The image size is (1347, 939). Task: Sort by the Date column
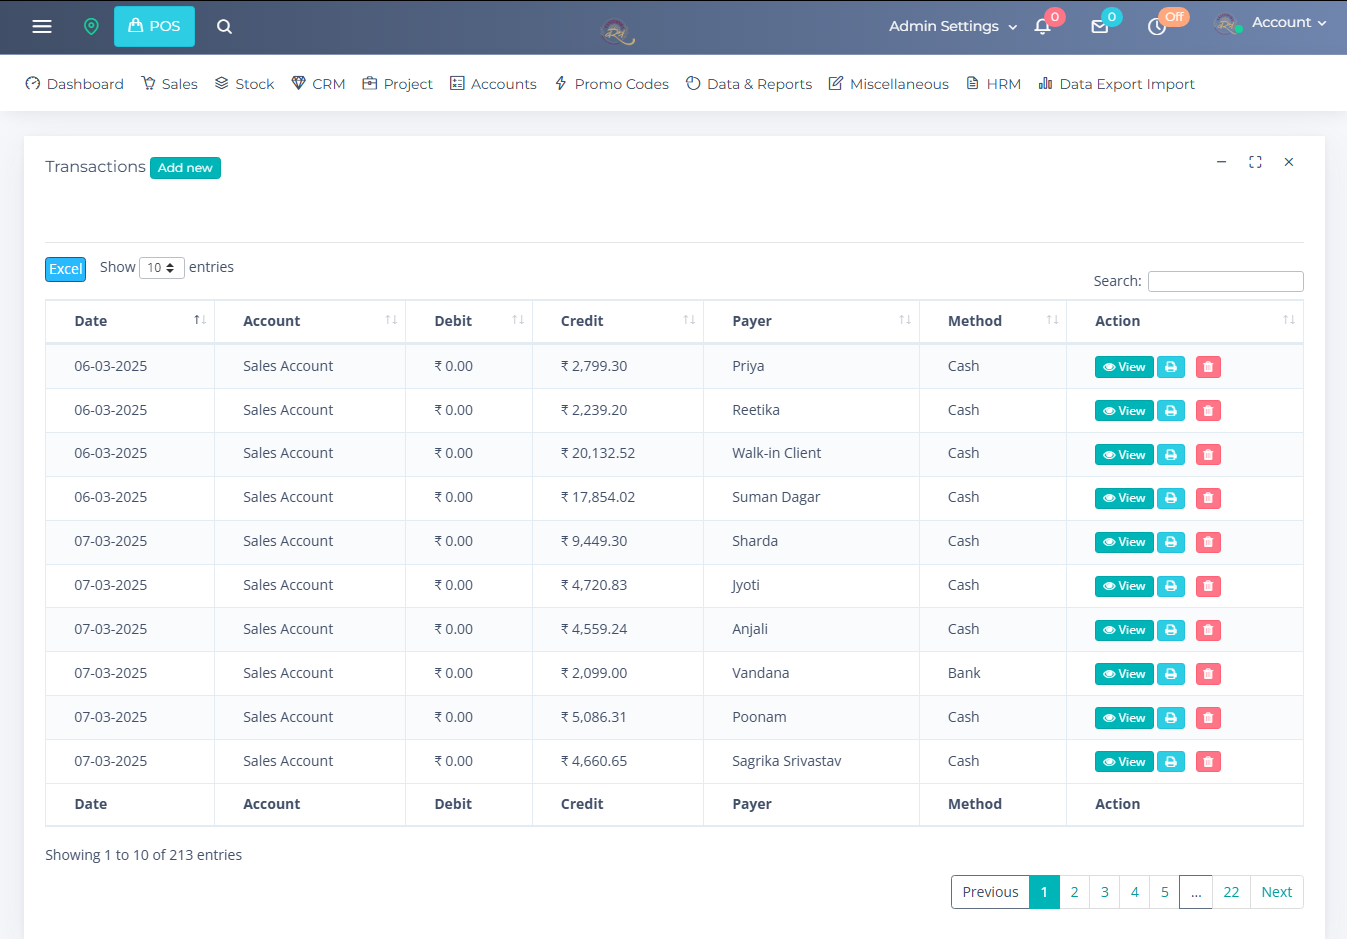(x=130, y=321)
